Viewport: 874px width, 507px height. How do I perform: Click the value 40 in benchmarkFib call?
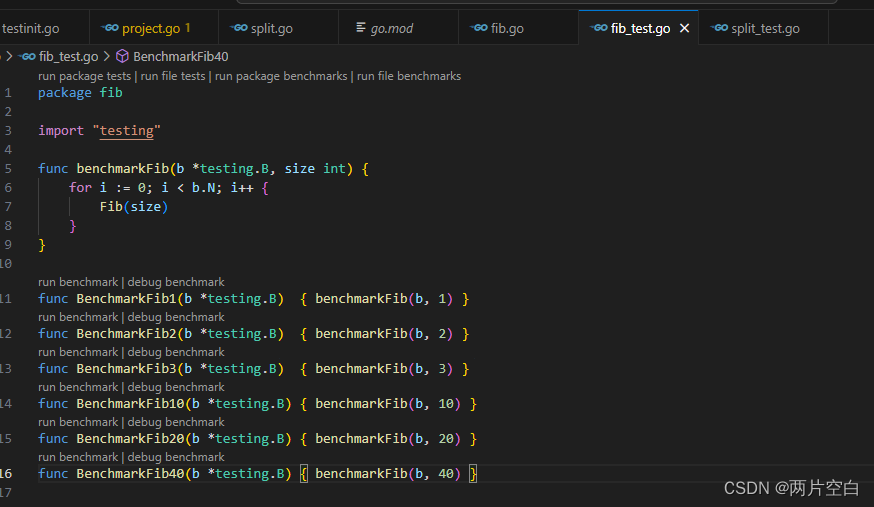tap(446, 474)
